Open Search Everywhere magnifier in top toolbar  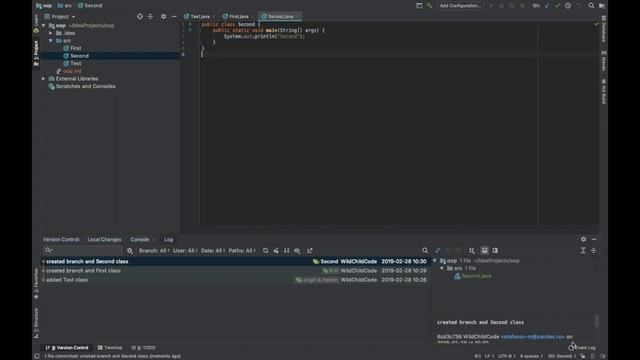coord(591,6)
